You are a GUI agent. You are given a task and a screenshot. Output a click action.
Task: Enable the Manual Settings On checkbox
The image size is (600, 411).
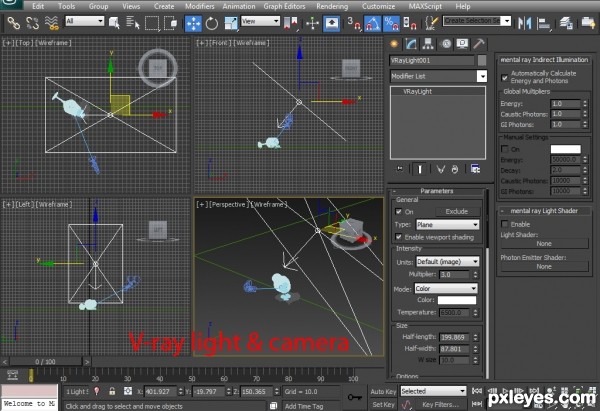click(505, 148)
